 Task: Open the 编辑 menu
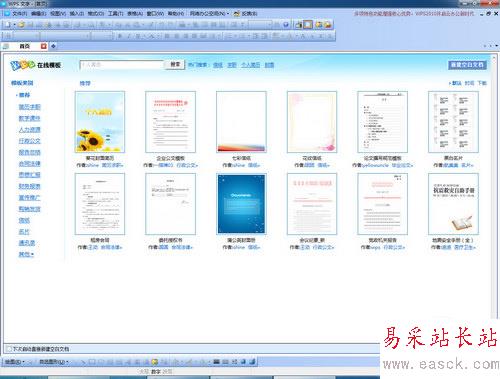point(38,13)
